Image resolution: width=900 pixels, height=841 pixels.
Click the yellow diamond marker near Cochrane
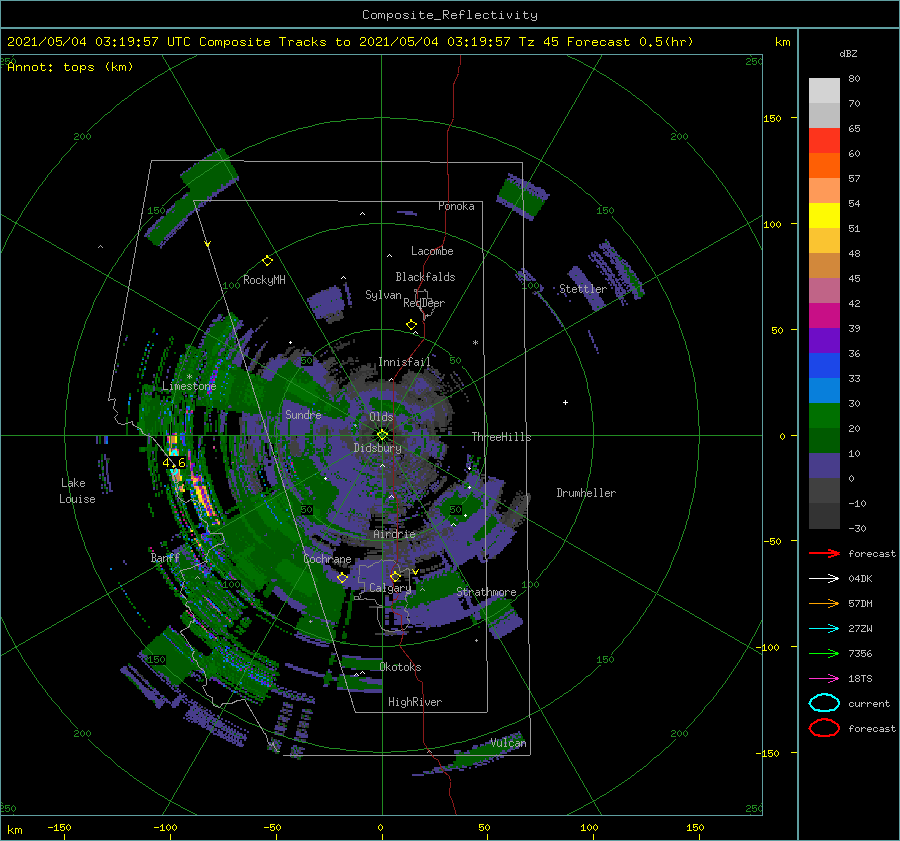342,578
